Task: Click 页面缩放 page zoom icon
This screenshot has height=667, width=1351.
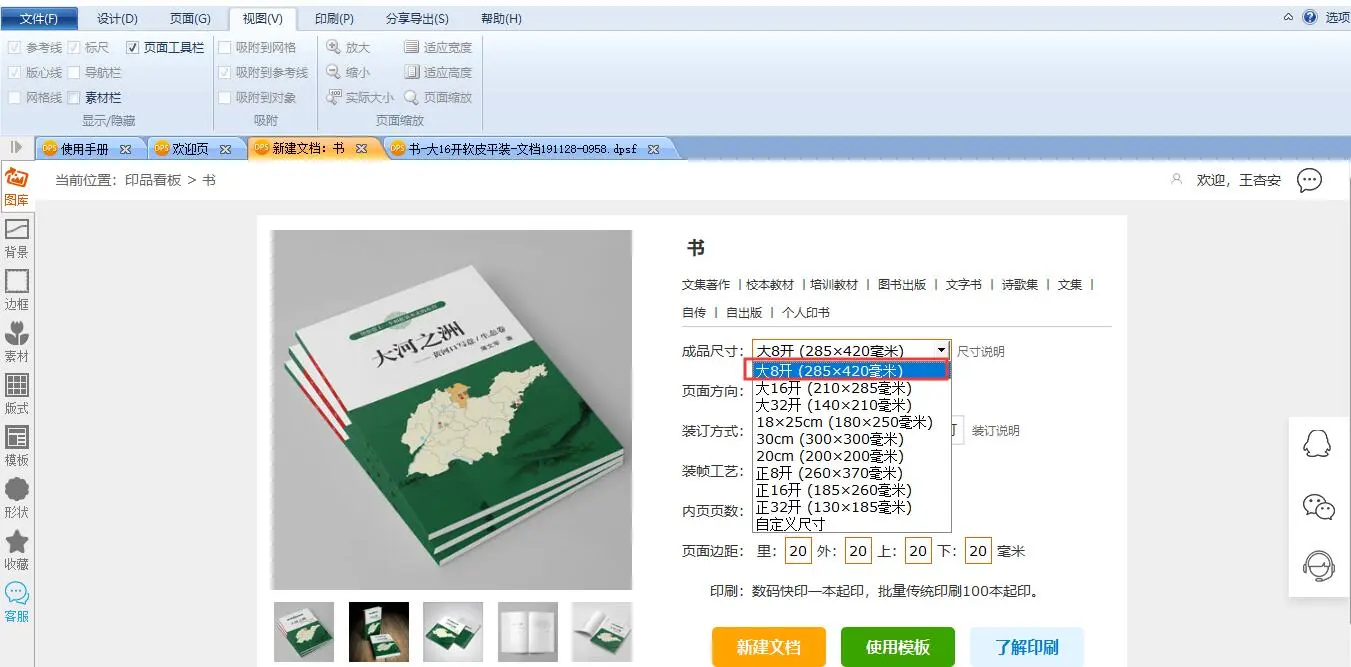Action: click(411, 97)
